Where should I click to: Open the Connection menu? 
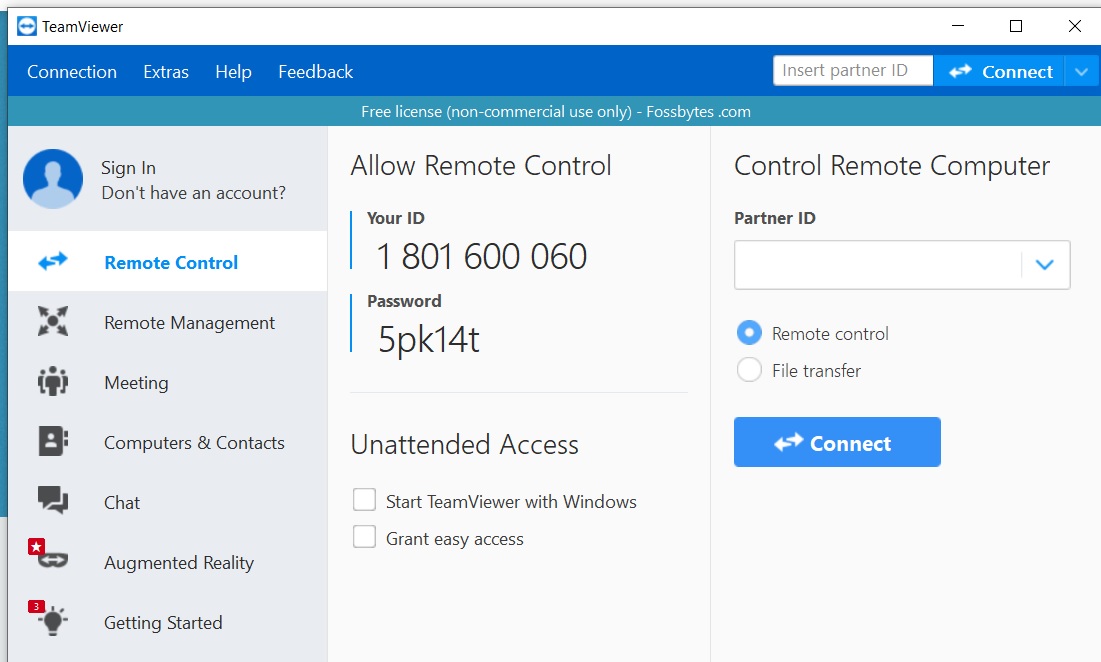click(71, 71)
